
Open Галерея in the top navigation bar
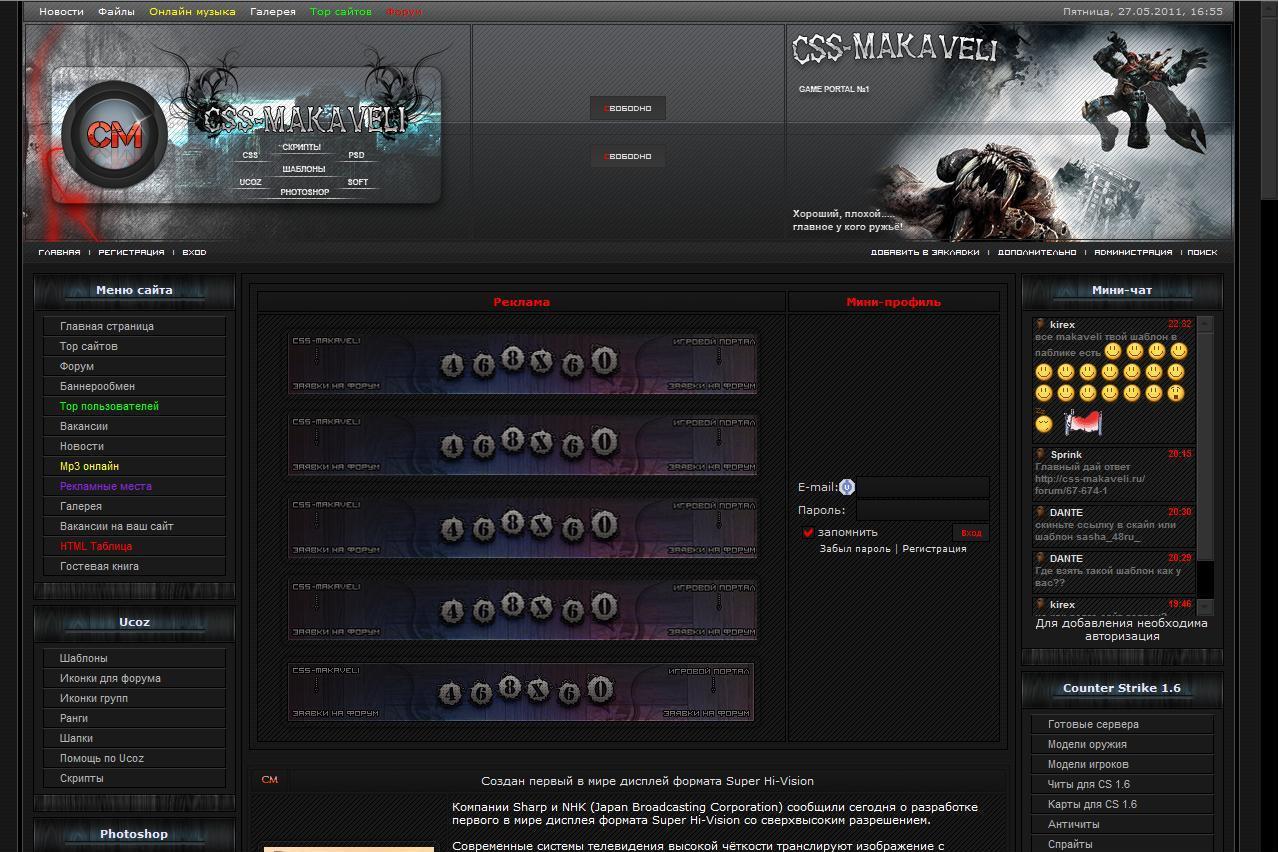[x=273, y=12]
